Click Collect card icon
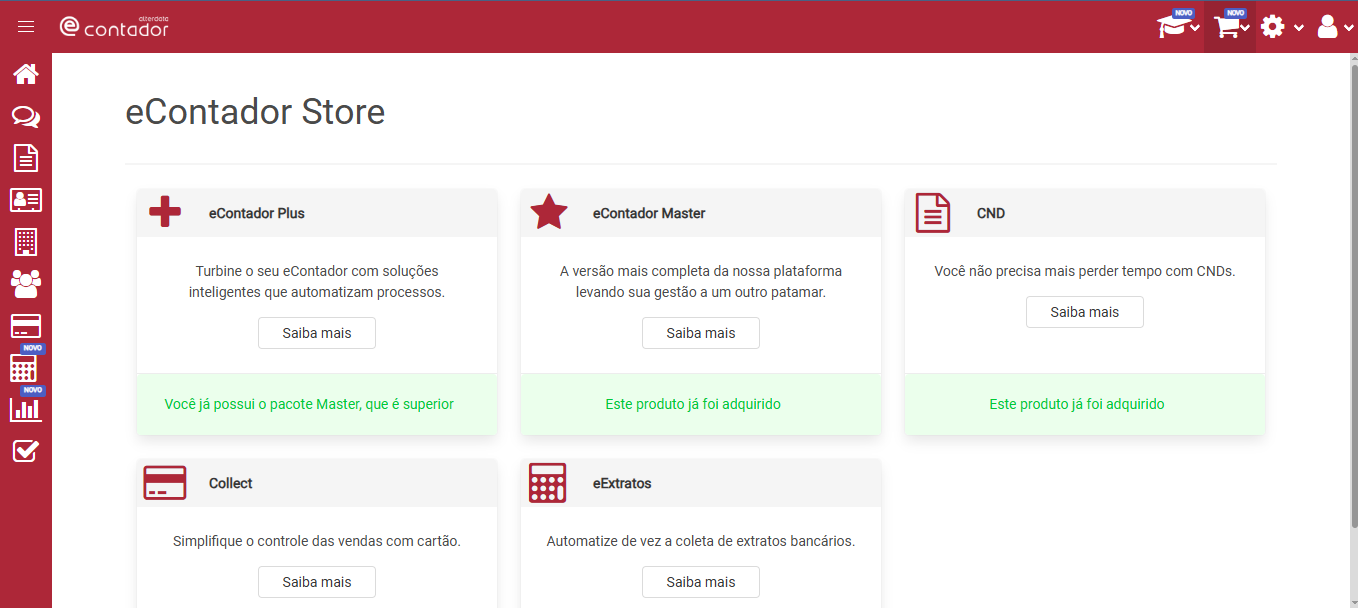 coord(165,483)
